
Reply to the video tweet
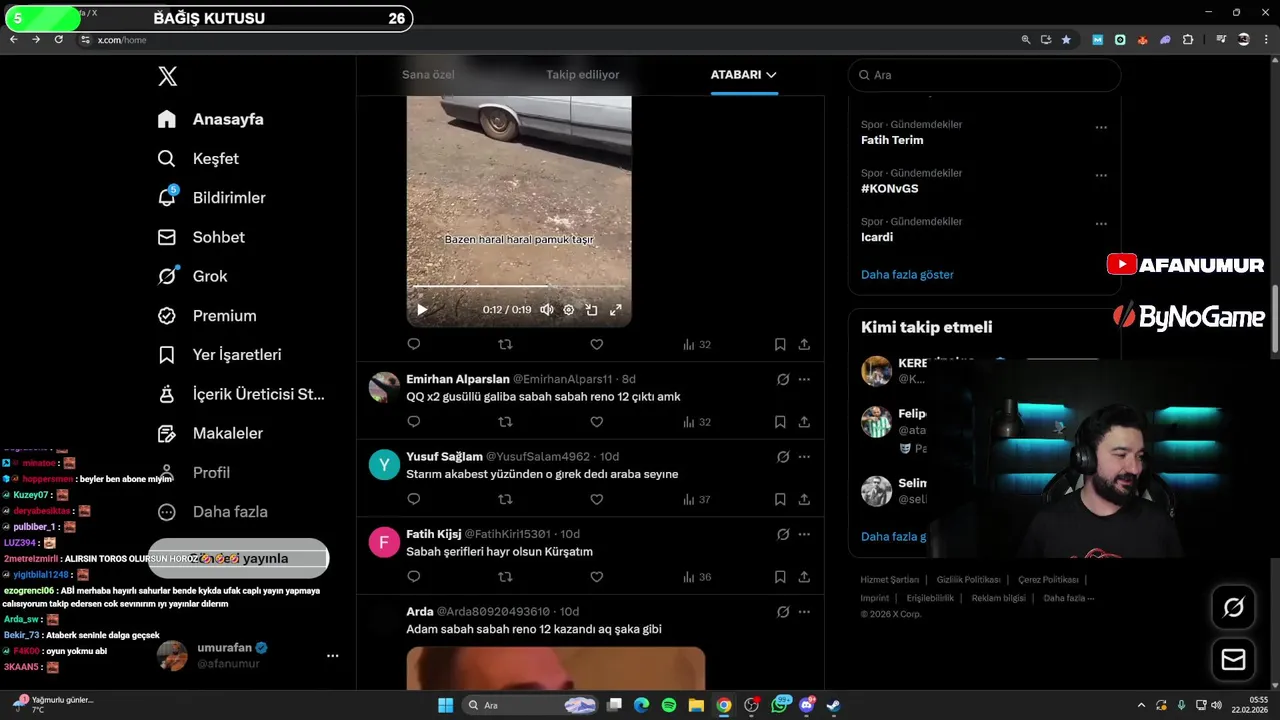[414, 344]
